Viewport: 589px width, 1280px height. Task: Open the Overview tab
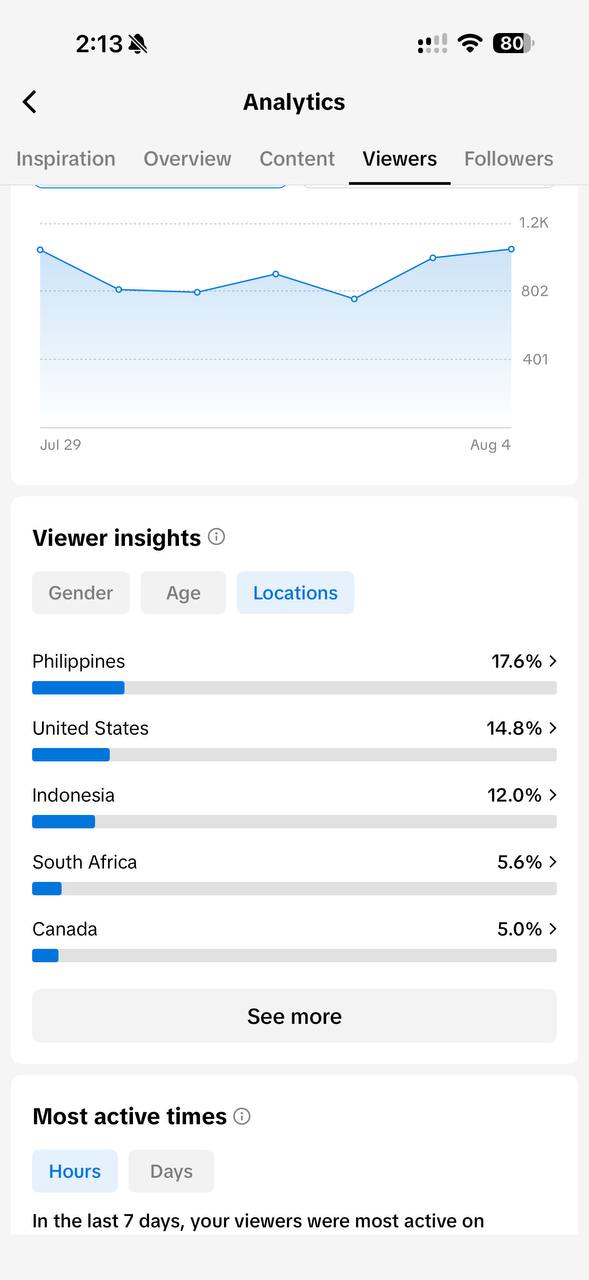pos(187,159)
